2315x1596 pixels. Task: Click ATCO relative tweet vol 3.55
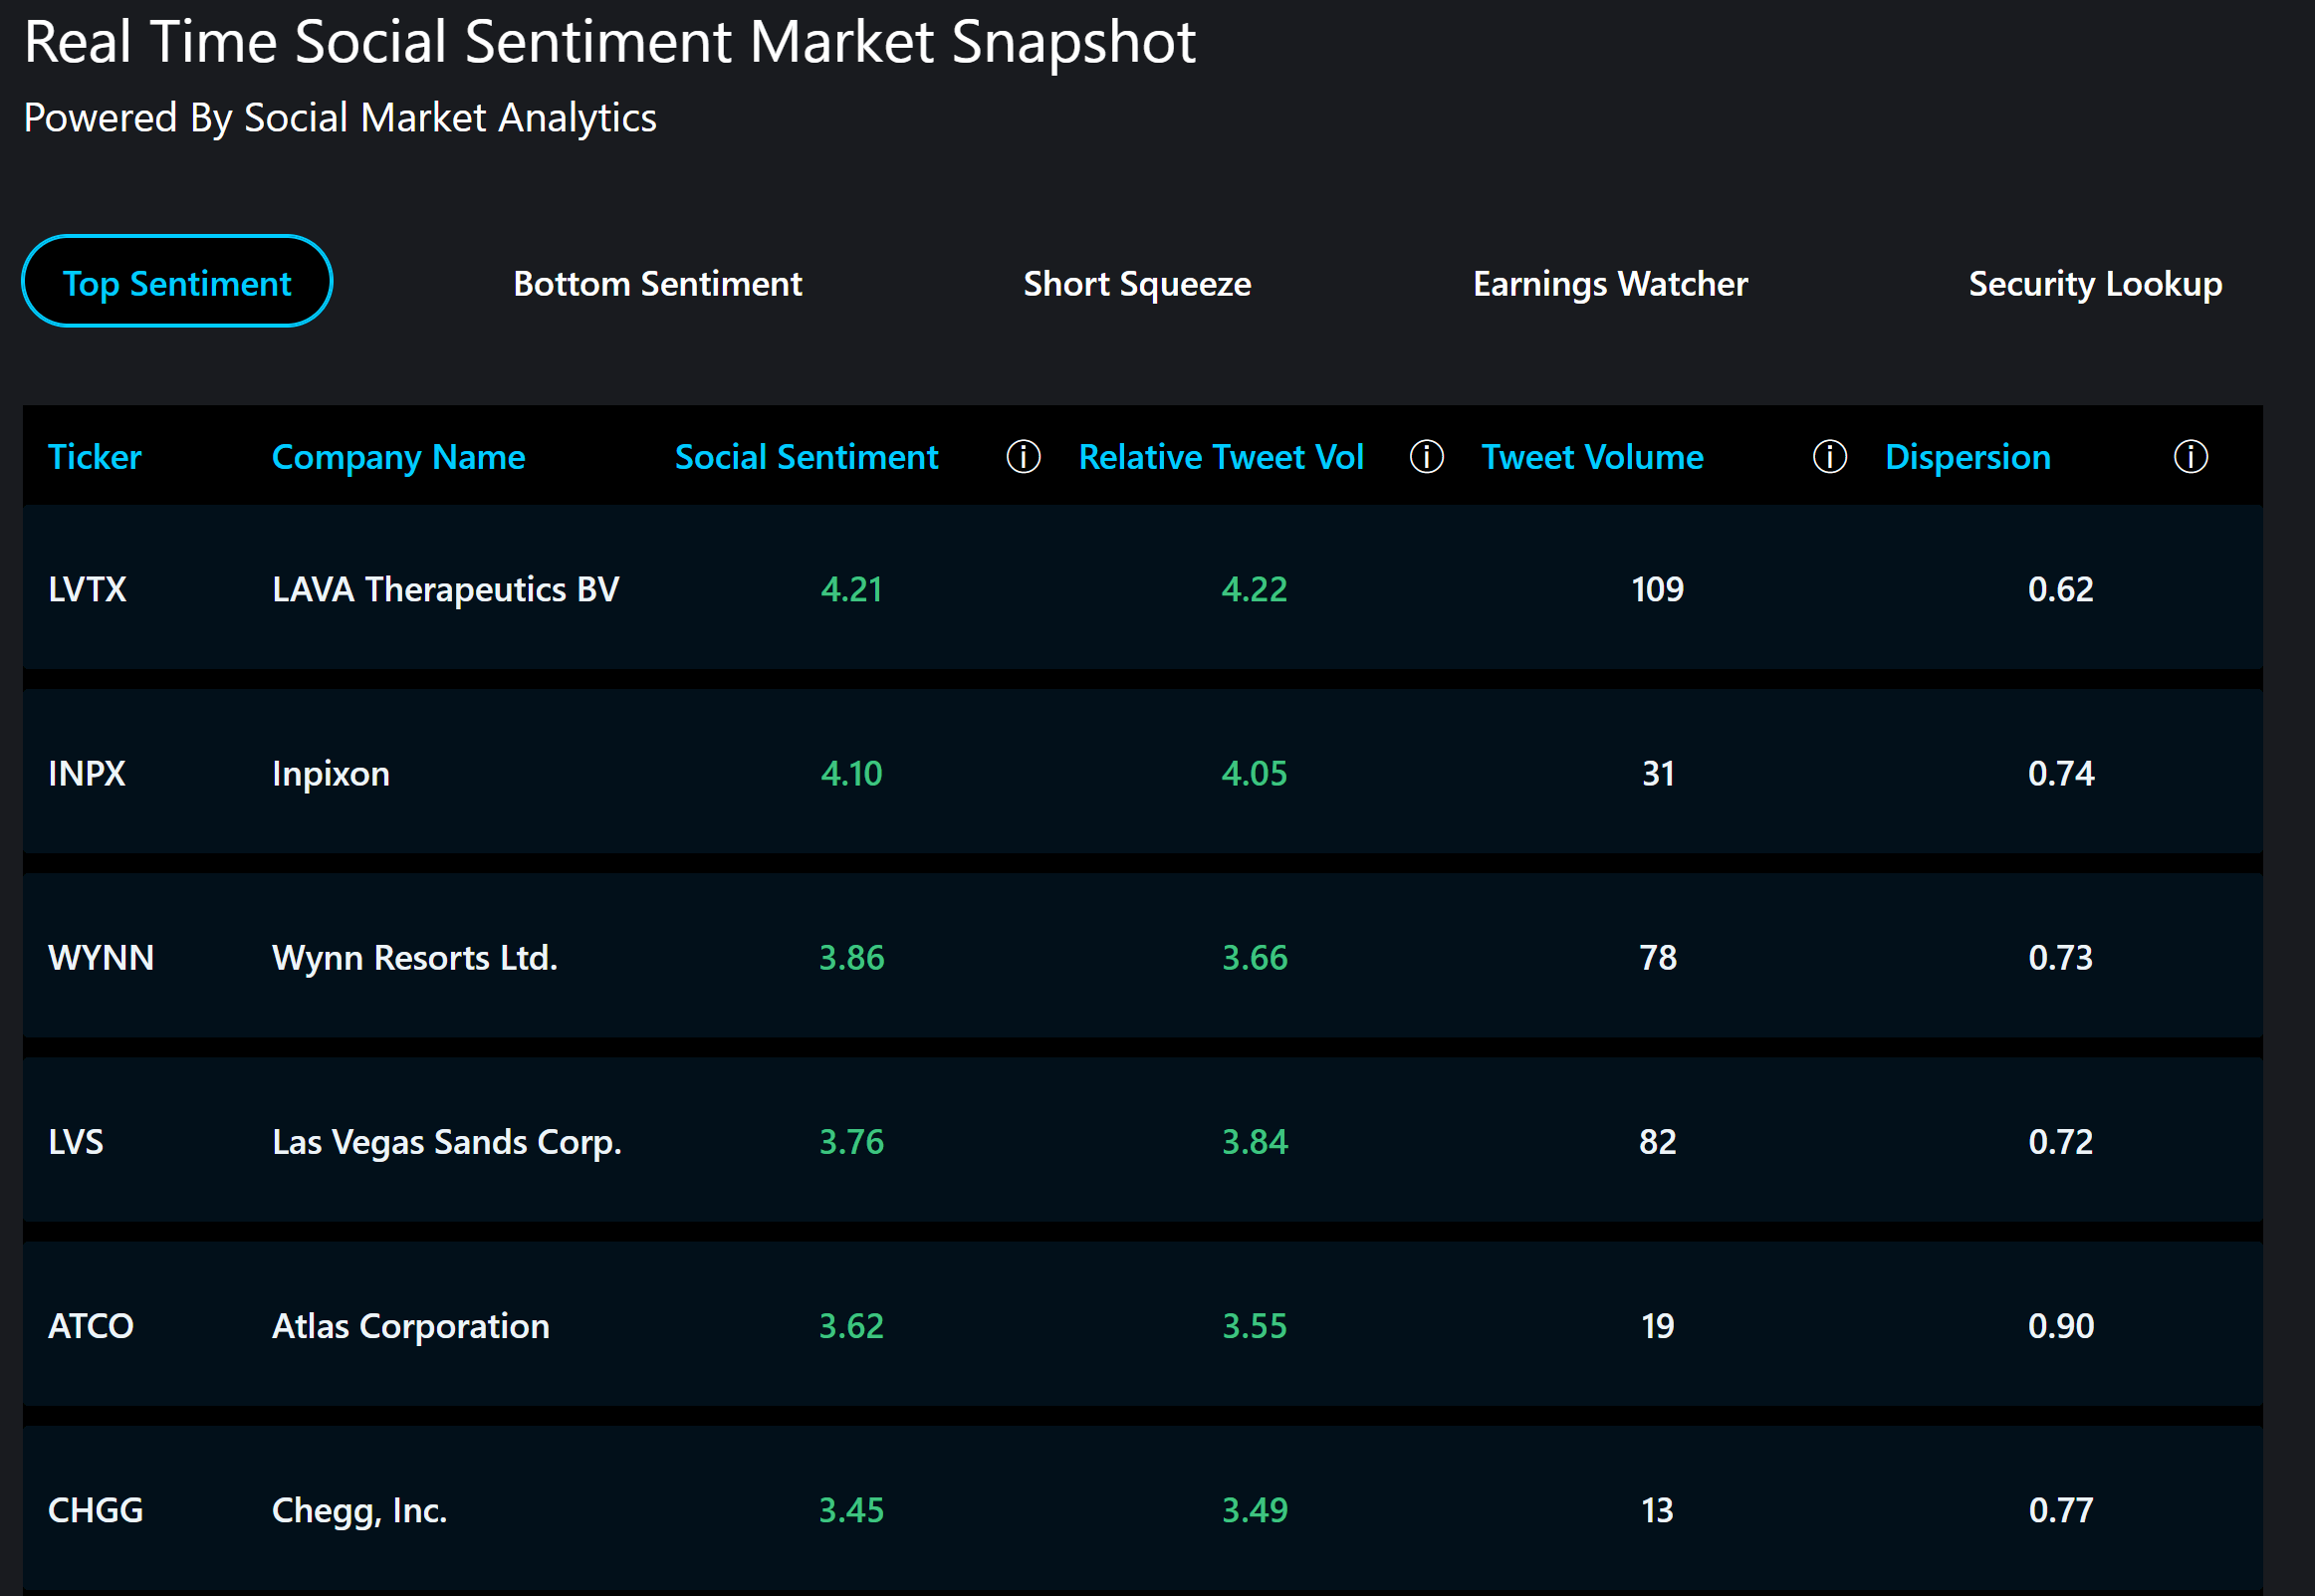tap(1255, 1325)
